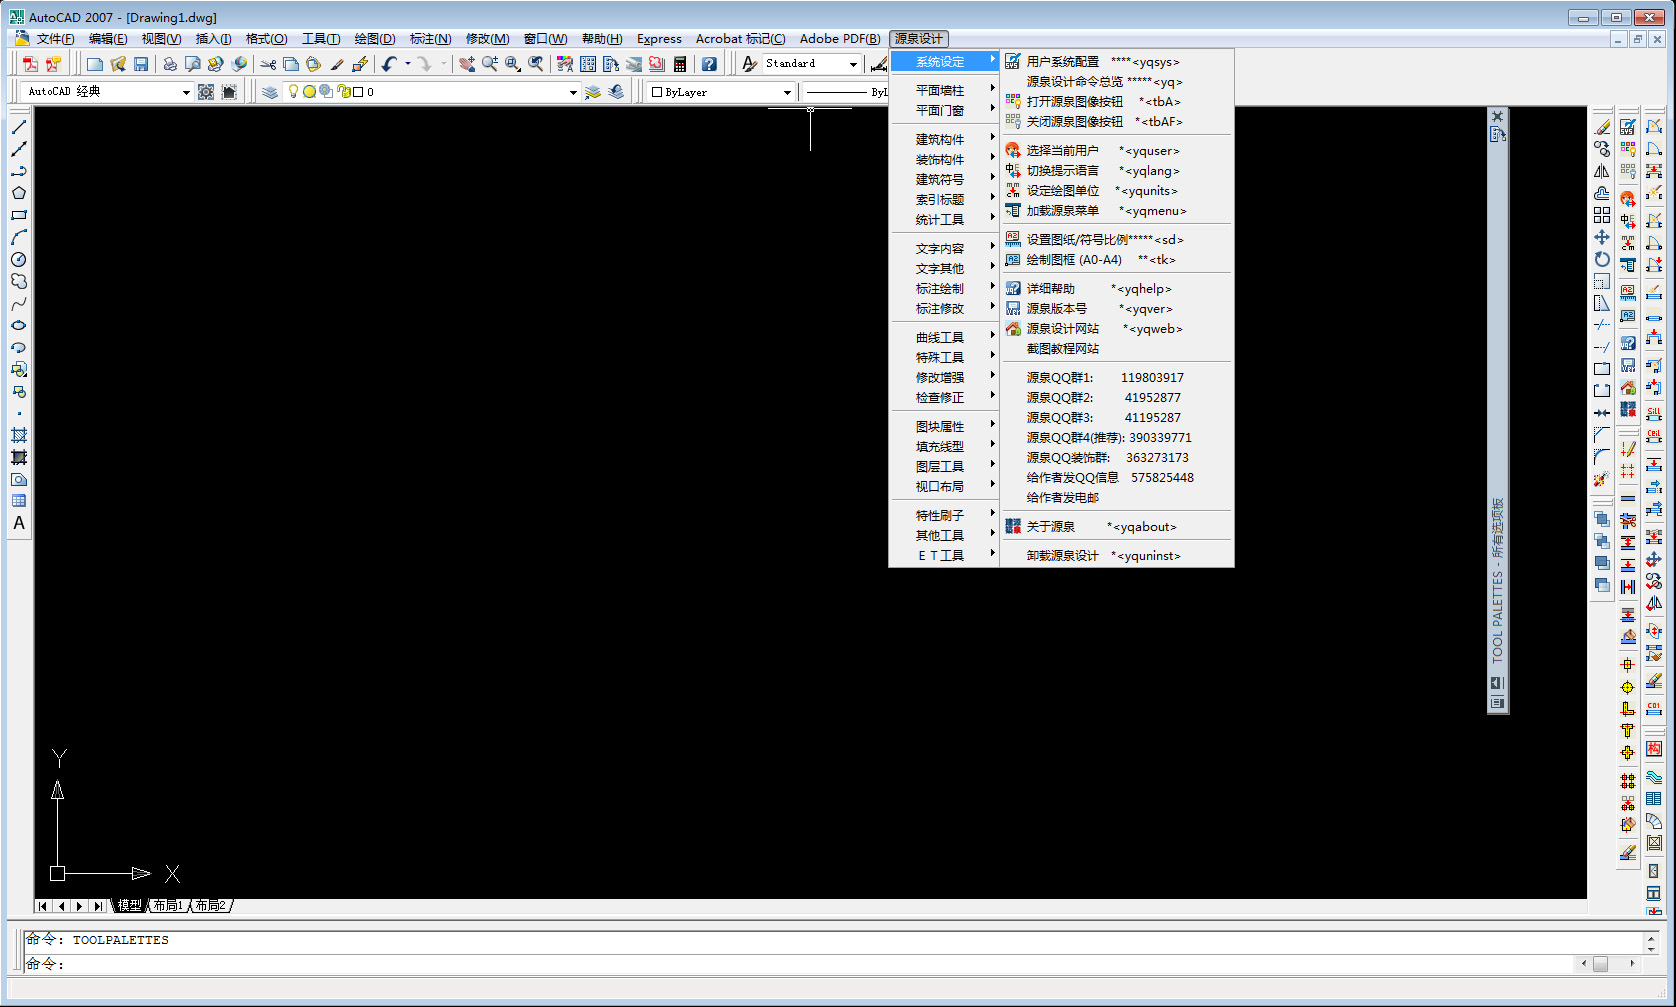Click 详细帮助 menu entry
Screen dimensions: 1676x1007
(x=1117, y=288)
